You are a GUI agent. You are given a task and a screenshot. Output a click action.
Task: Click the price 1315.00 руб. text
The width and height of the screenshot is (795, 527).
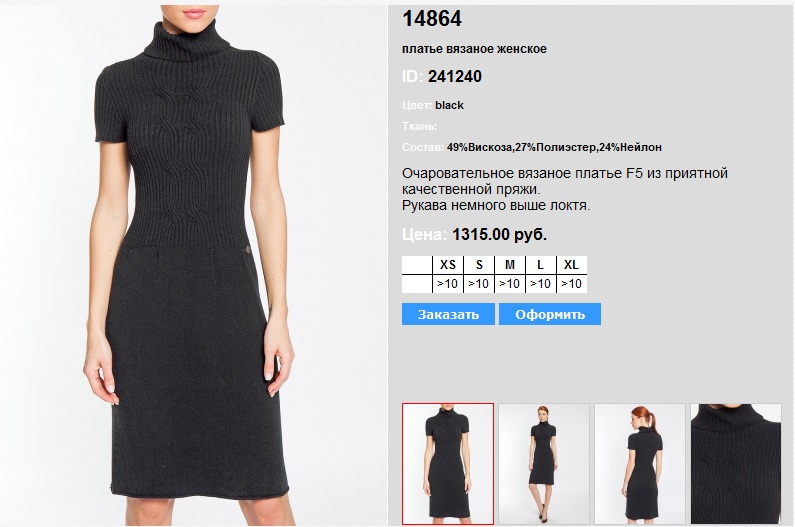[499, 234]
